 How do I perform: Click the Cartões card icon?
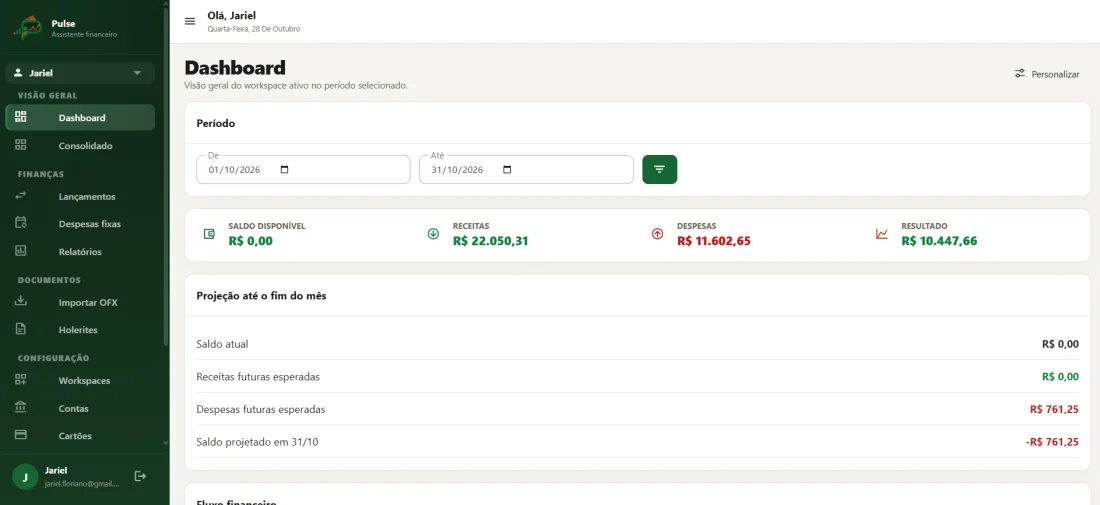point(21,435)
